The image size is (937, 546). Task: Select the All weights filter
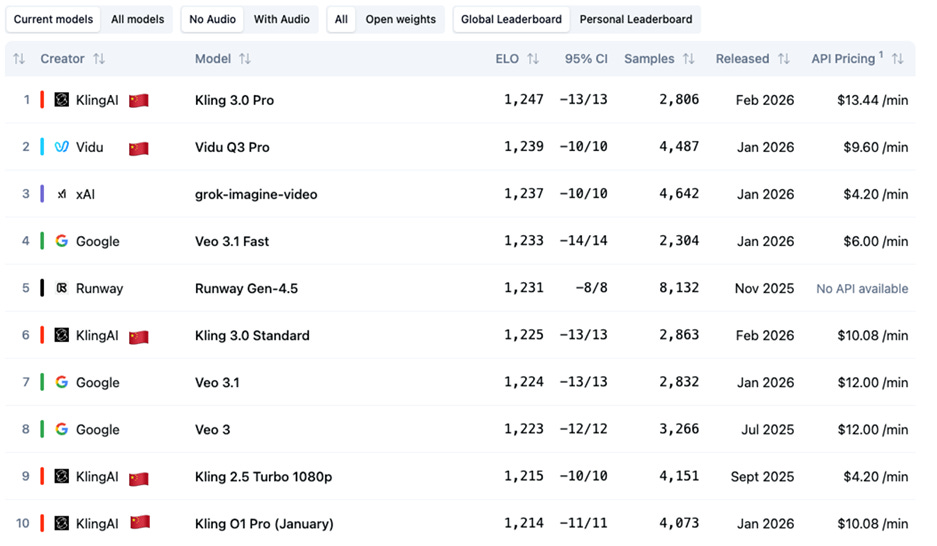coord(341,19)
